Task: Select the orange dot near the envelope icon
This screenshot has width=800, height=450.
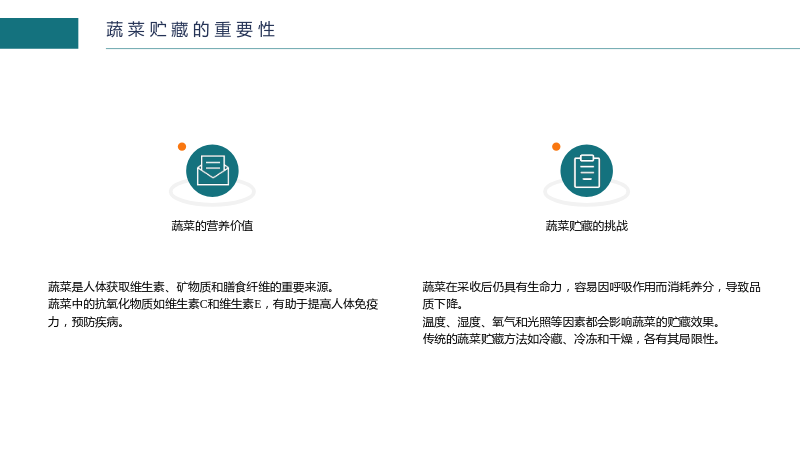Action: click(182, 146)
